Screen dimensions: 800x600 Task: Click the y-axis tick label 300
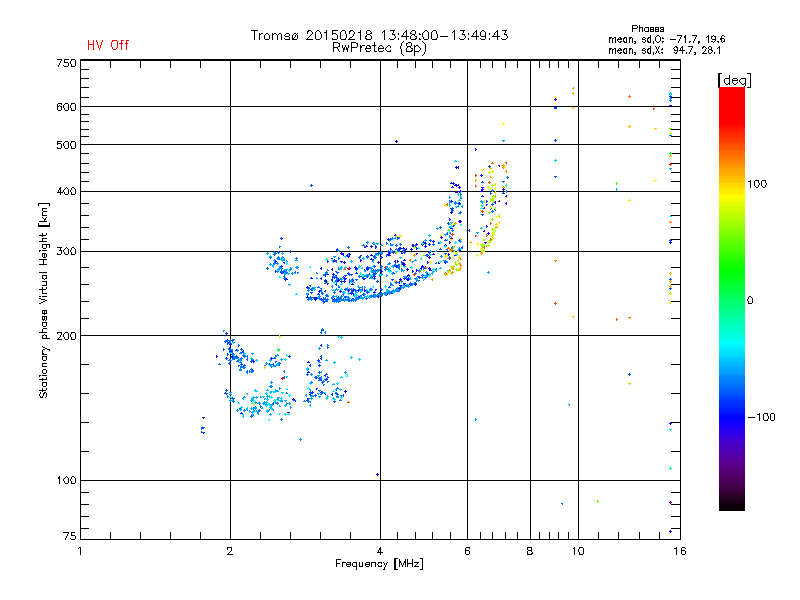click(66, 251)
